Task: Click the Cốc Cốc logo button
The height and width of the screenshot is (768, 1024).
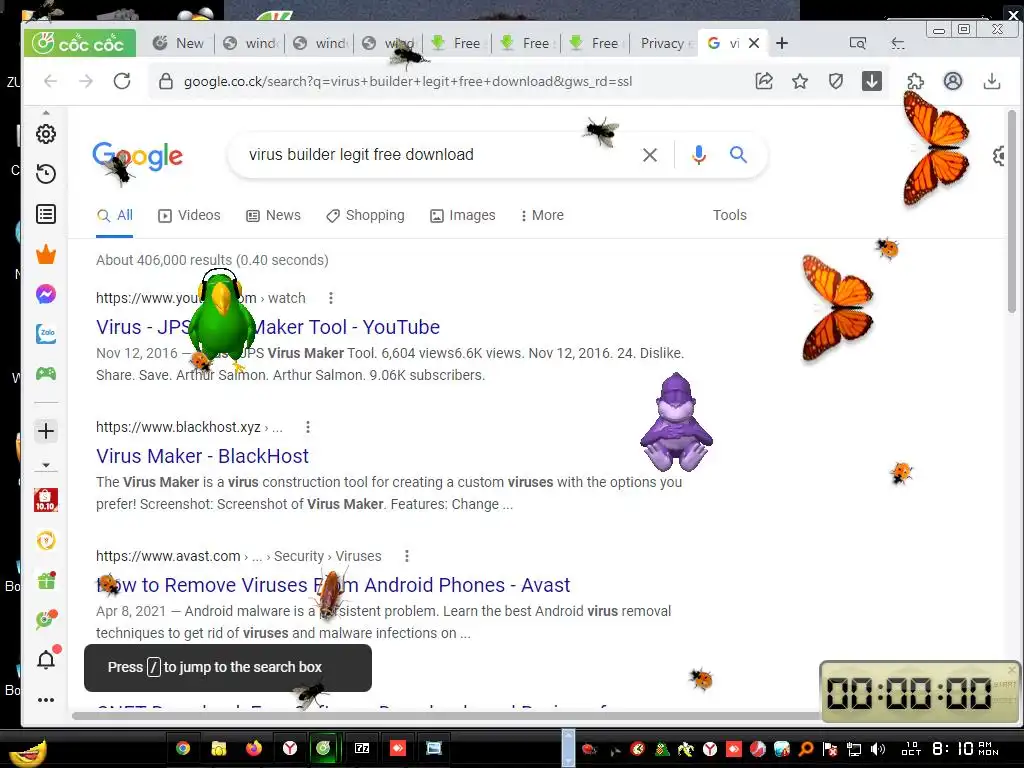Action: [80, 43]
